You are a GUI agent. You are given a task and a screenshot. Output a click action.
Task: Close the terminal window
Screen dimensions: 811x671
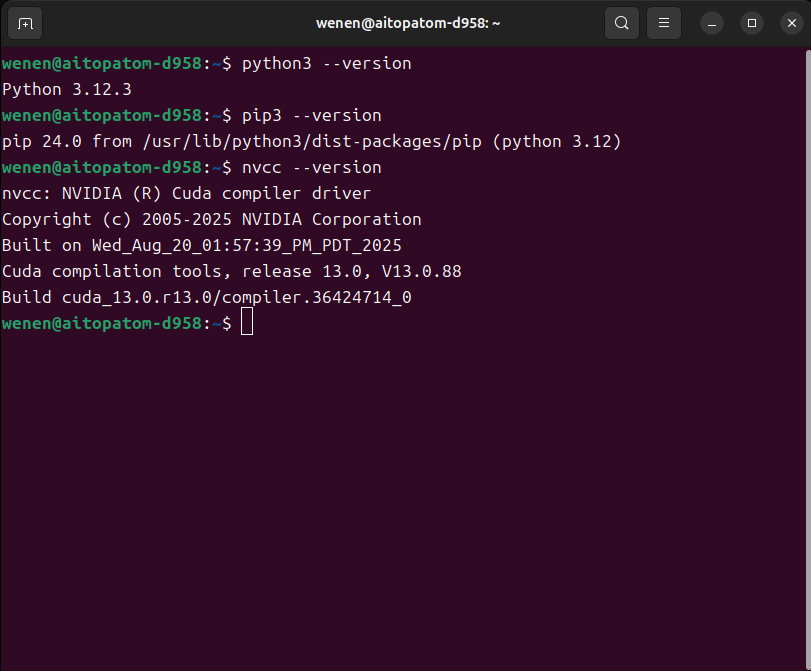click(x=791, y=22)
